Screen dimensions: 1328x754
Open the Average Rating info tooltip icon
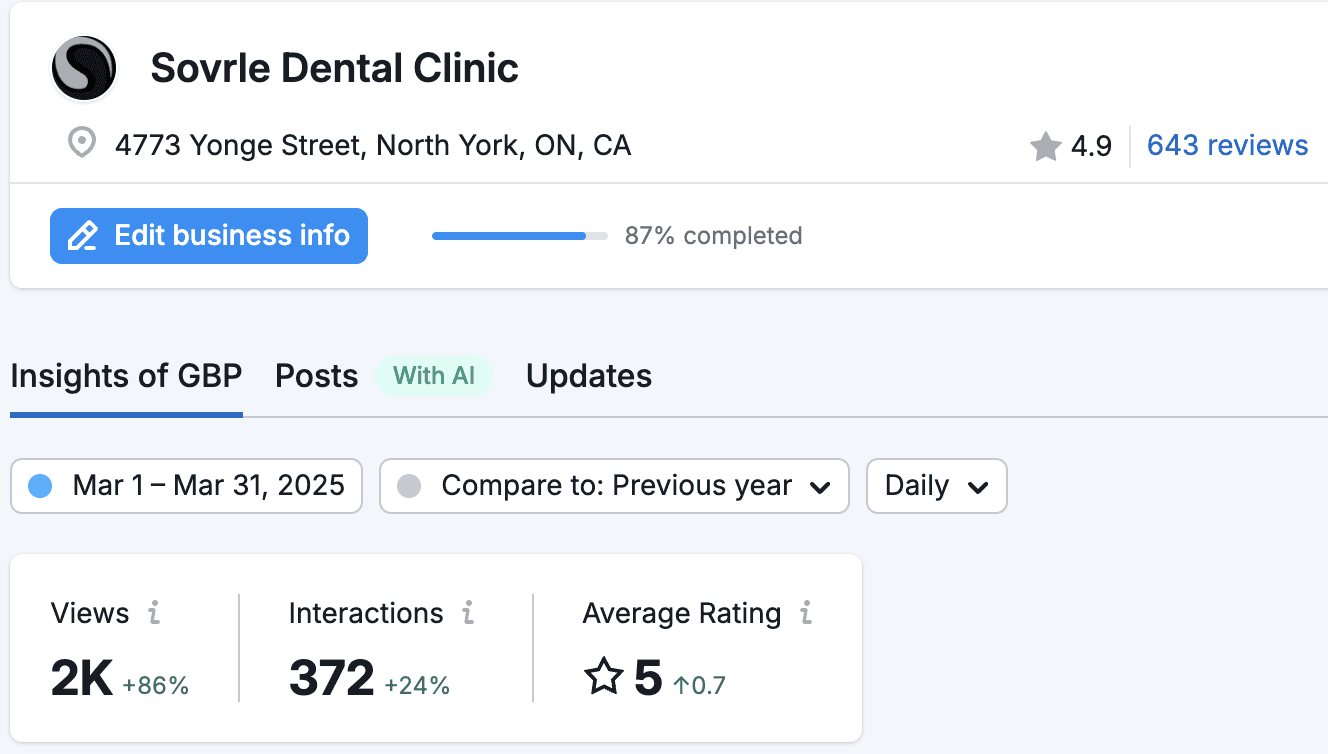(806, 615)
